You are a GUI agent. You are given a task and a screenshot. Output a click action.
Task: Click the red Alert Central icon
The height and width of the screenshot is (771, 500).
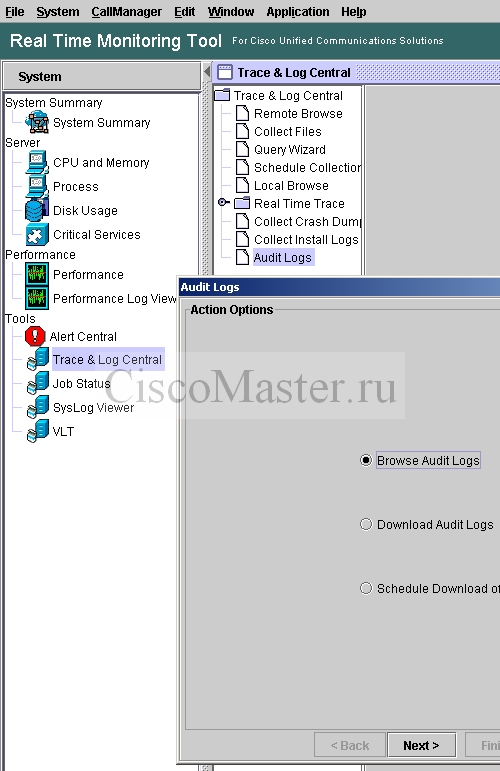(x=35, y=336)
